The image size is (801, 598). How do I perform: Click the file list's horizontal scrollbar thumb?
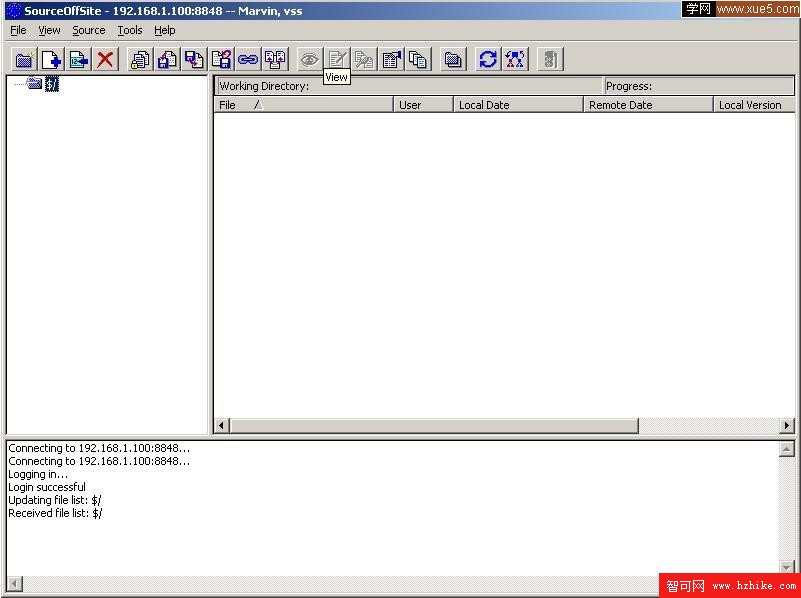click(x=434, y=425)
